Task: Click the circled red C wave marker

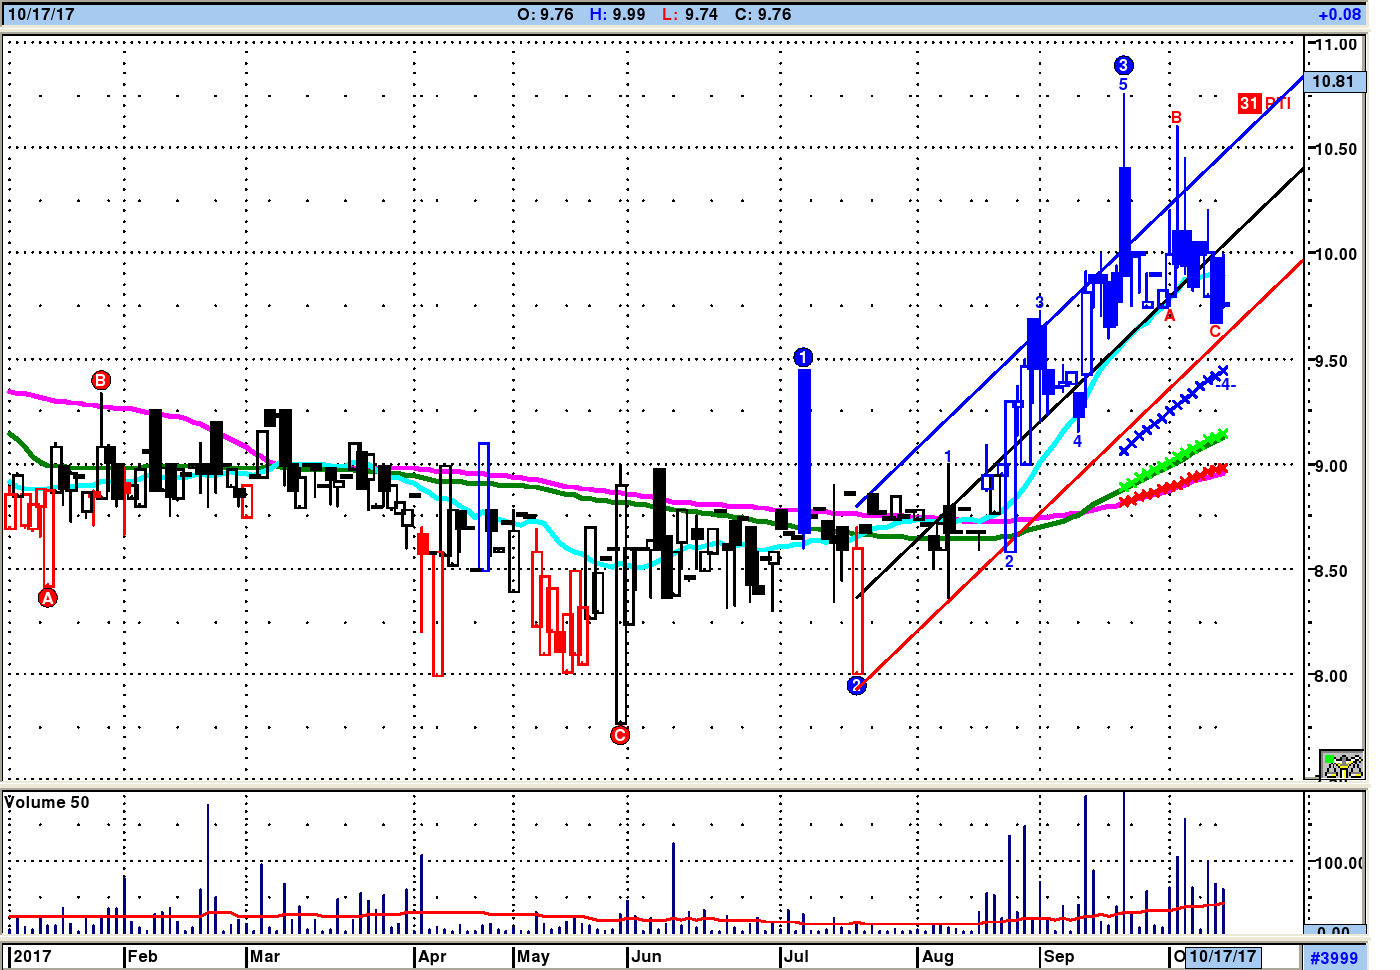Action: [620, 735]
